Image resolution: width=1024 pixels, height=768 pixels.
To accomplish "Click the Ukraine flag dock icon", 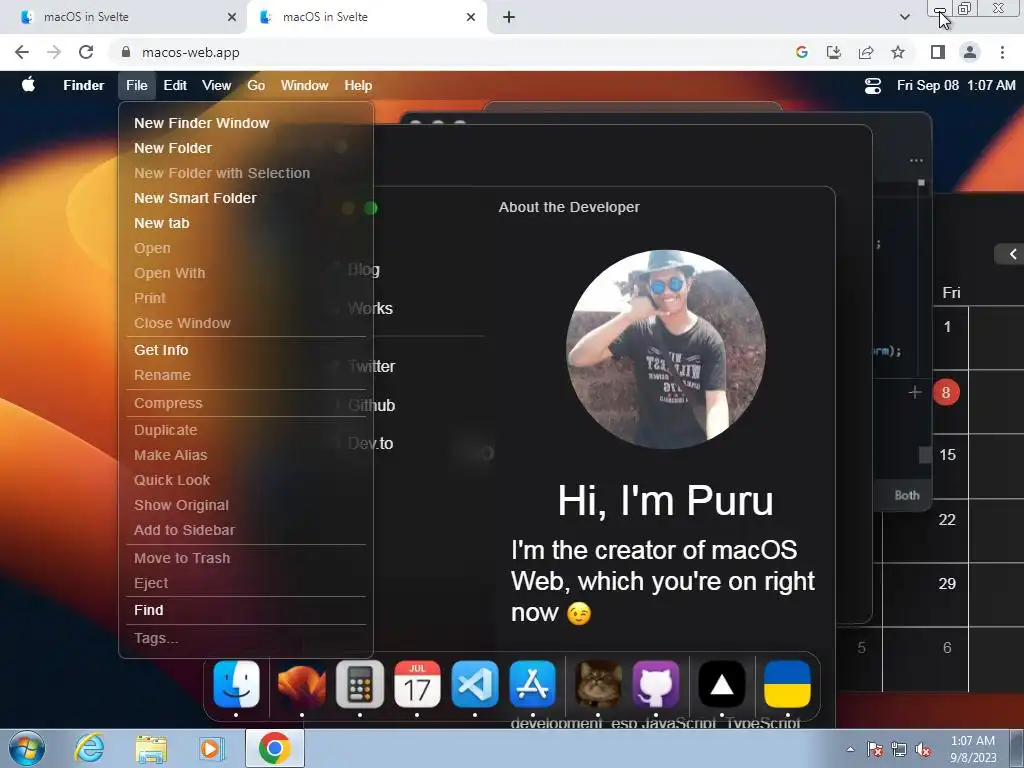I will tap(788, 684).
